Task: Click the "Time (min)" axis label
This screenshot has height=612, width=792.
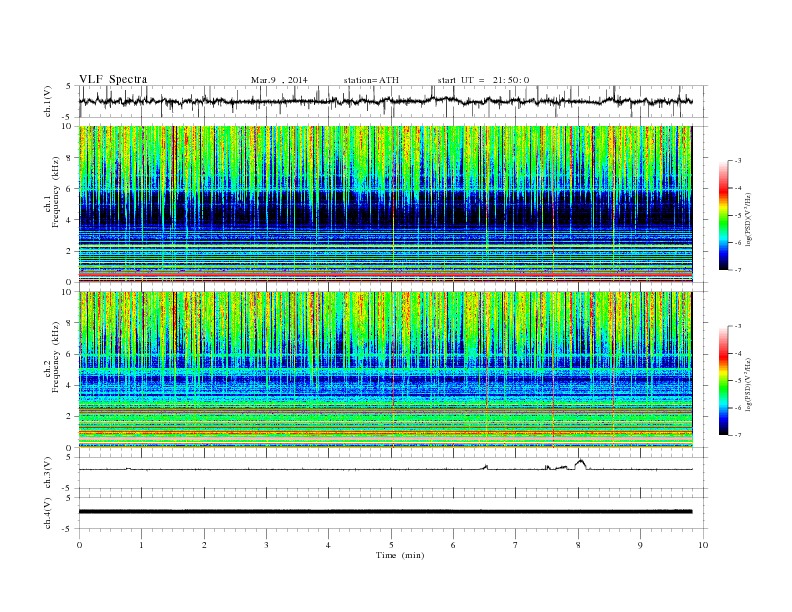Action: tap(400, 555)
